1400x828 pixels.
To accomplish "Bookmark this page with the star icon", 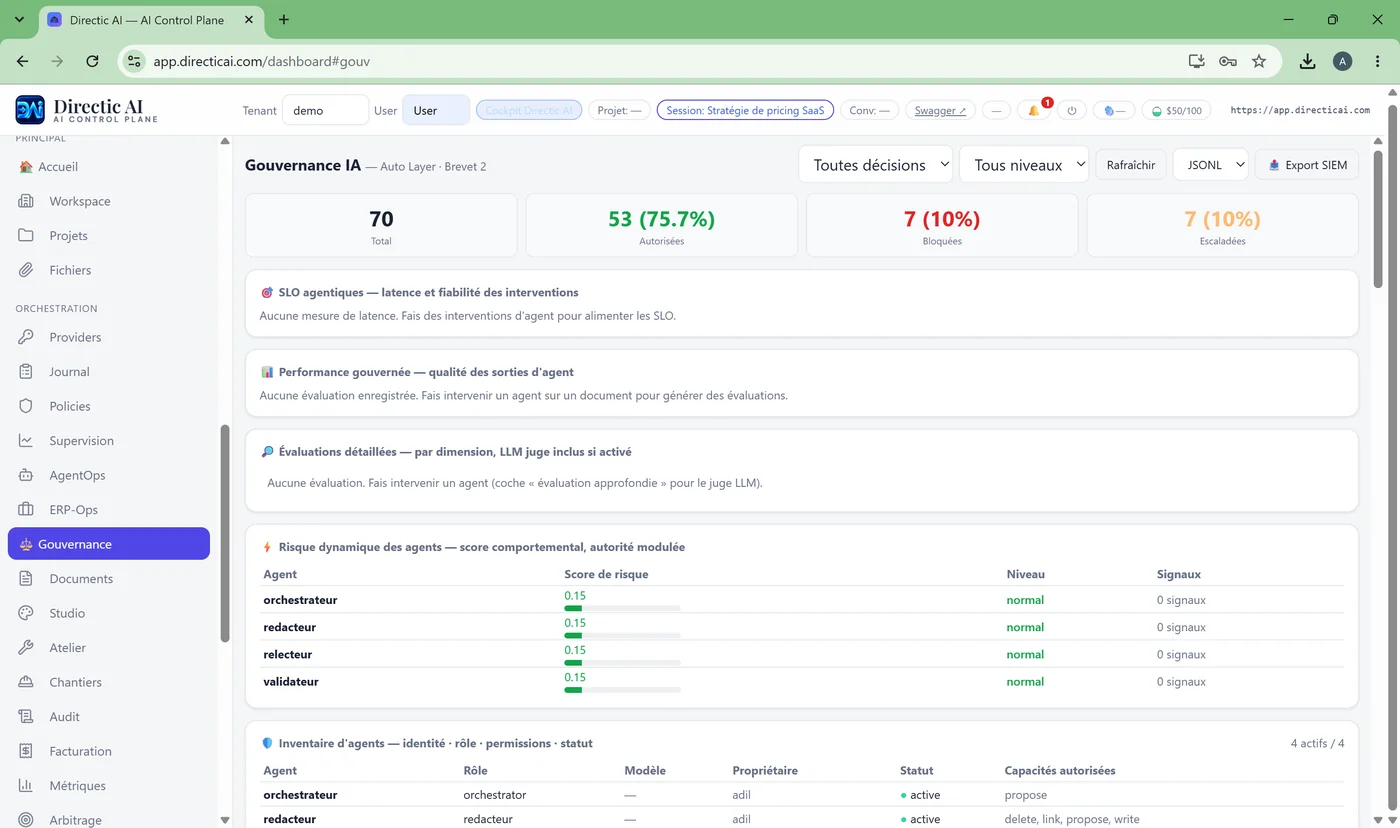I will tap(1259, 61).
